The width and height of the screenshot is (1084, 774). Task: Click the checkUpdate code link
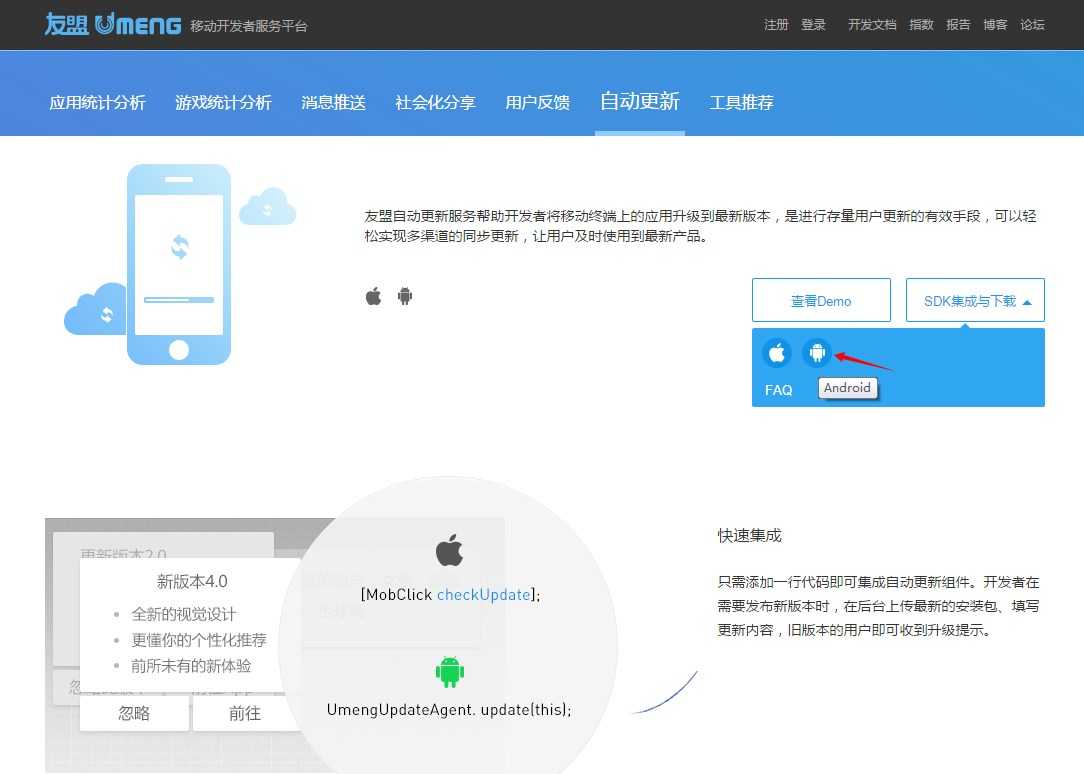click(483, 594)
